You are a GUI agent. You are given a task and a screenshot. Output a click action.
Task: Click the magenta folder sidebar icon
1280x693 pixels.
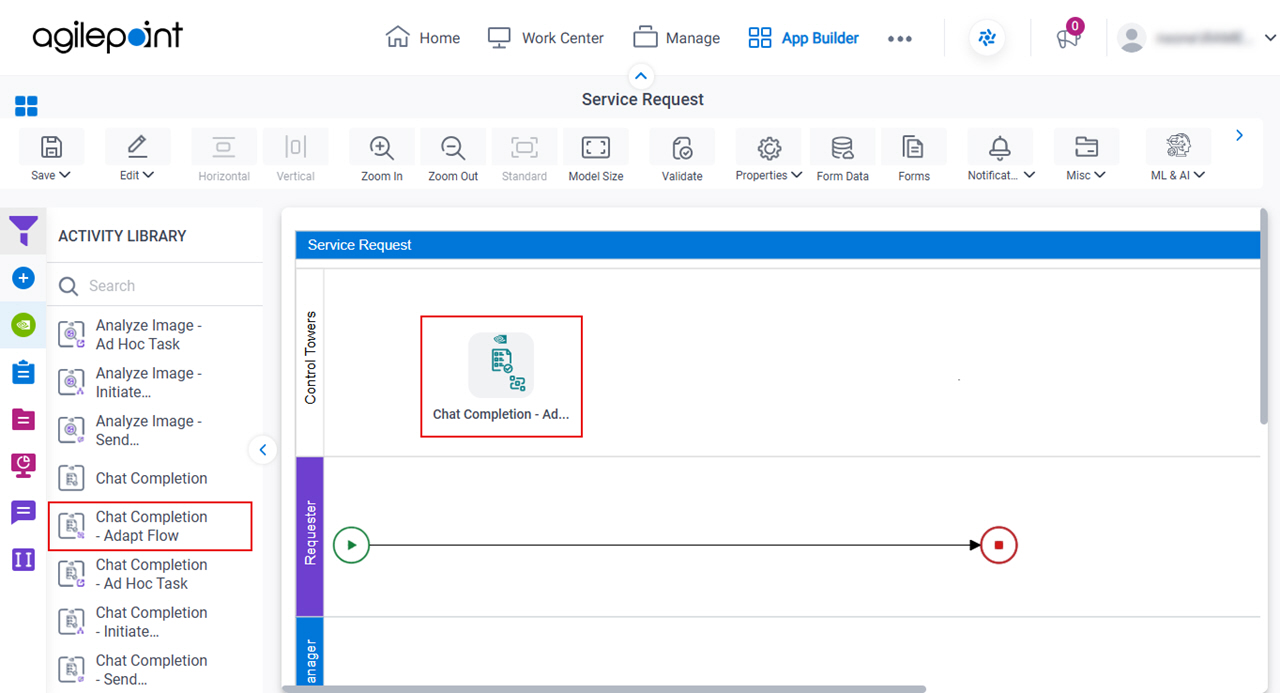[x=23, y=419]
